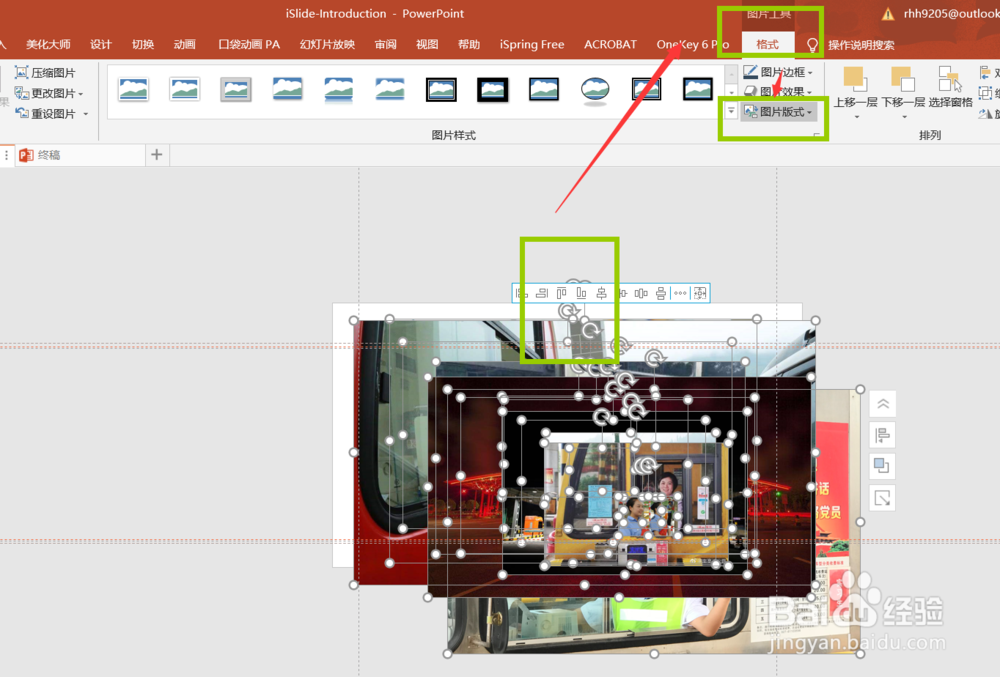
Task: Open the Picture Border (图片边框) dropdown
Action: pos(777,72)
